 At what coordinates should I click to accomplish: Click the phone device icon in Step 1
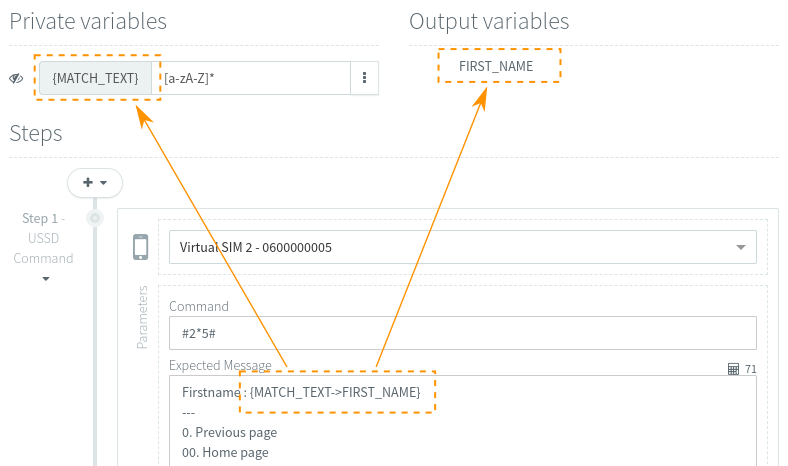pyautogui.click(x=141, y=246)
